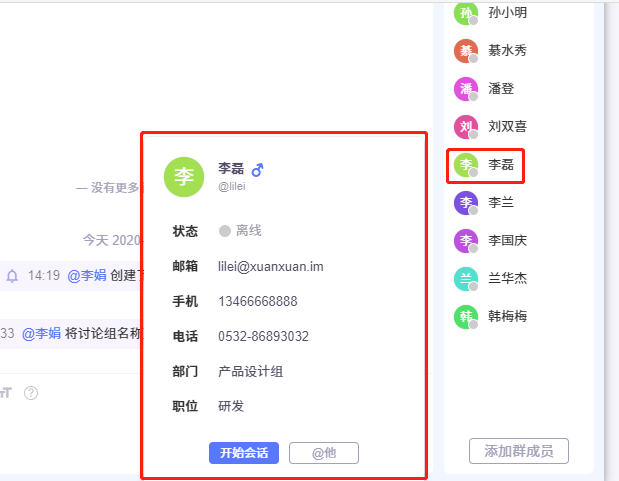Click 綦水秀's avatar icon
This screenshot has width=619, height=481.
(x=466, y=51)
